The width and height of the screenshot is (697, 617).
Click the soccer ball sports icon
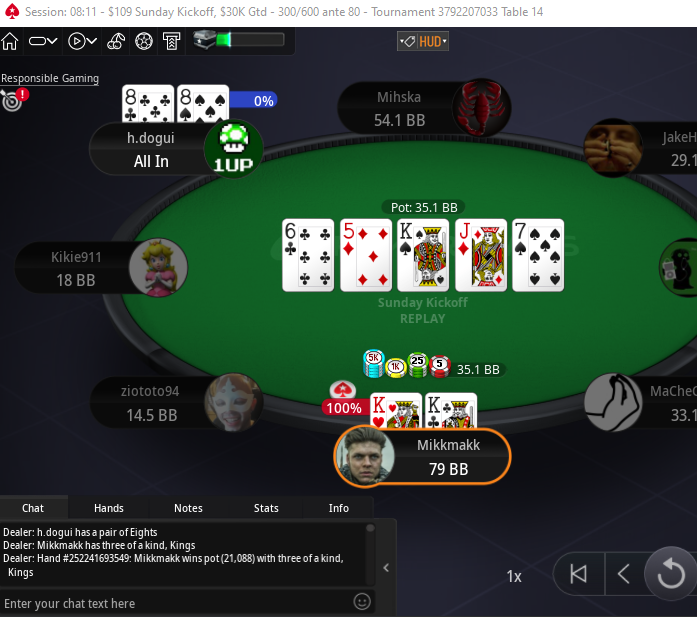click(x=144, y=41)
